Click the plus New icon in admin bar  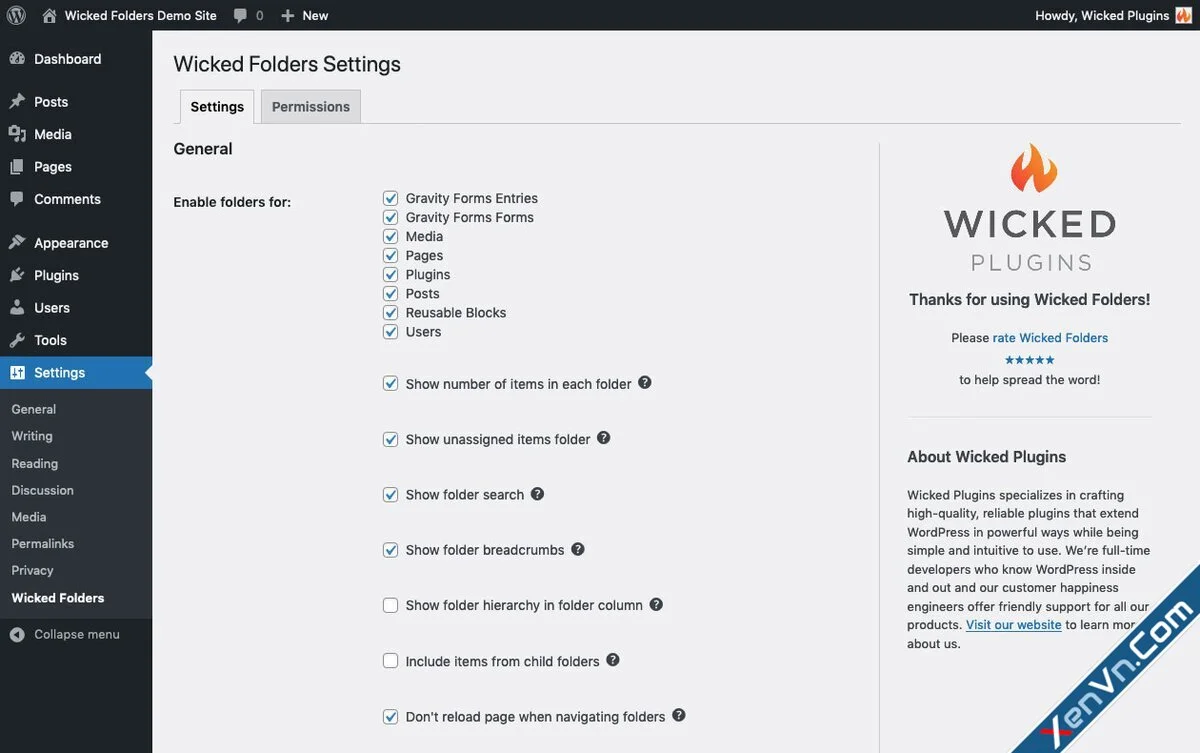point(288,16)
